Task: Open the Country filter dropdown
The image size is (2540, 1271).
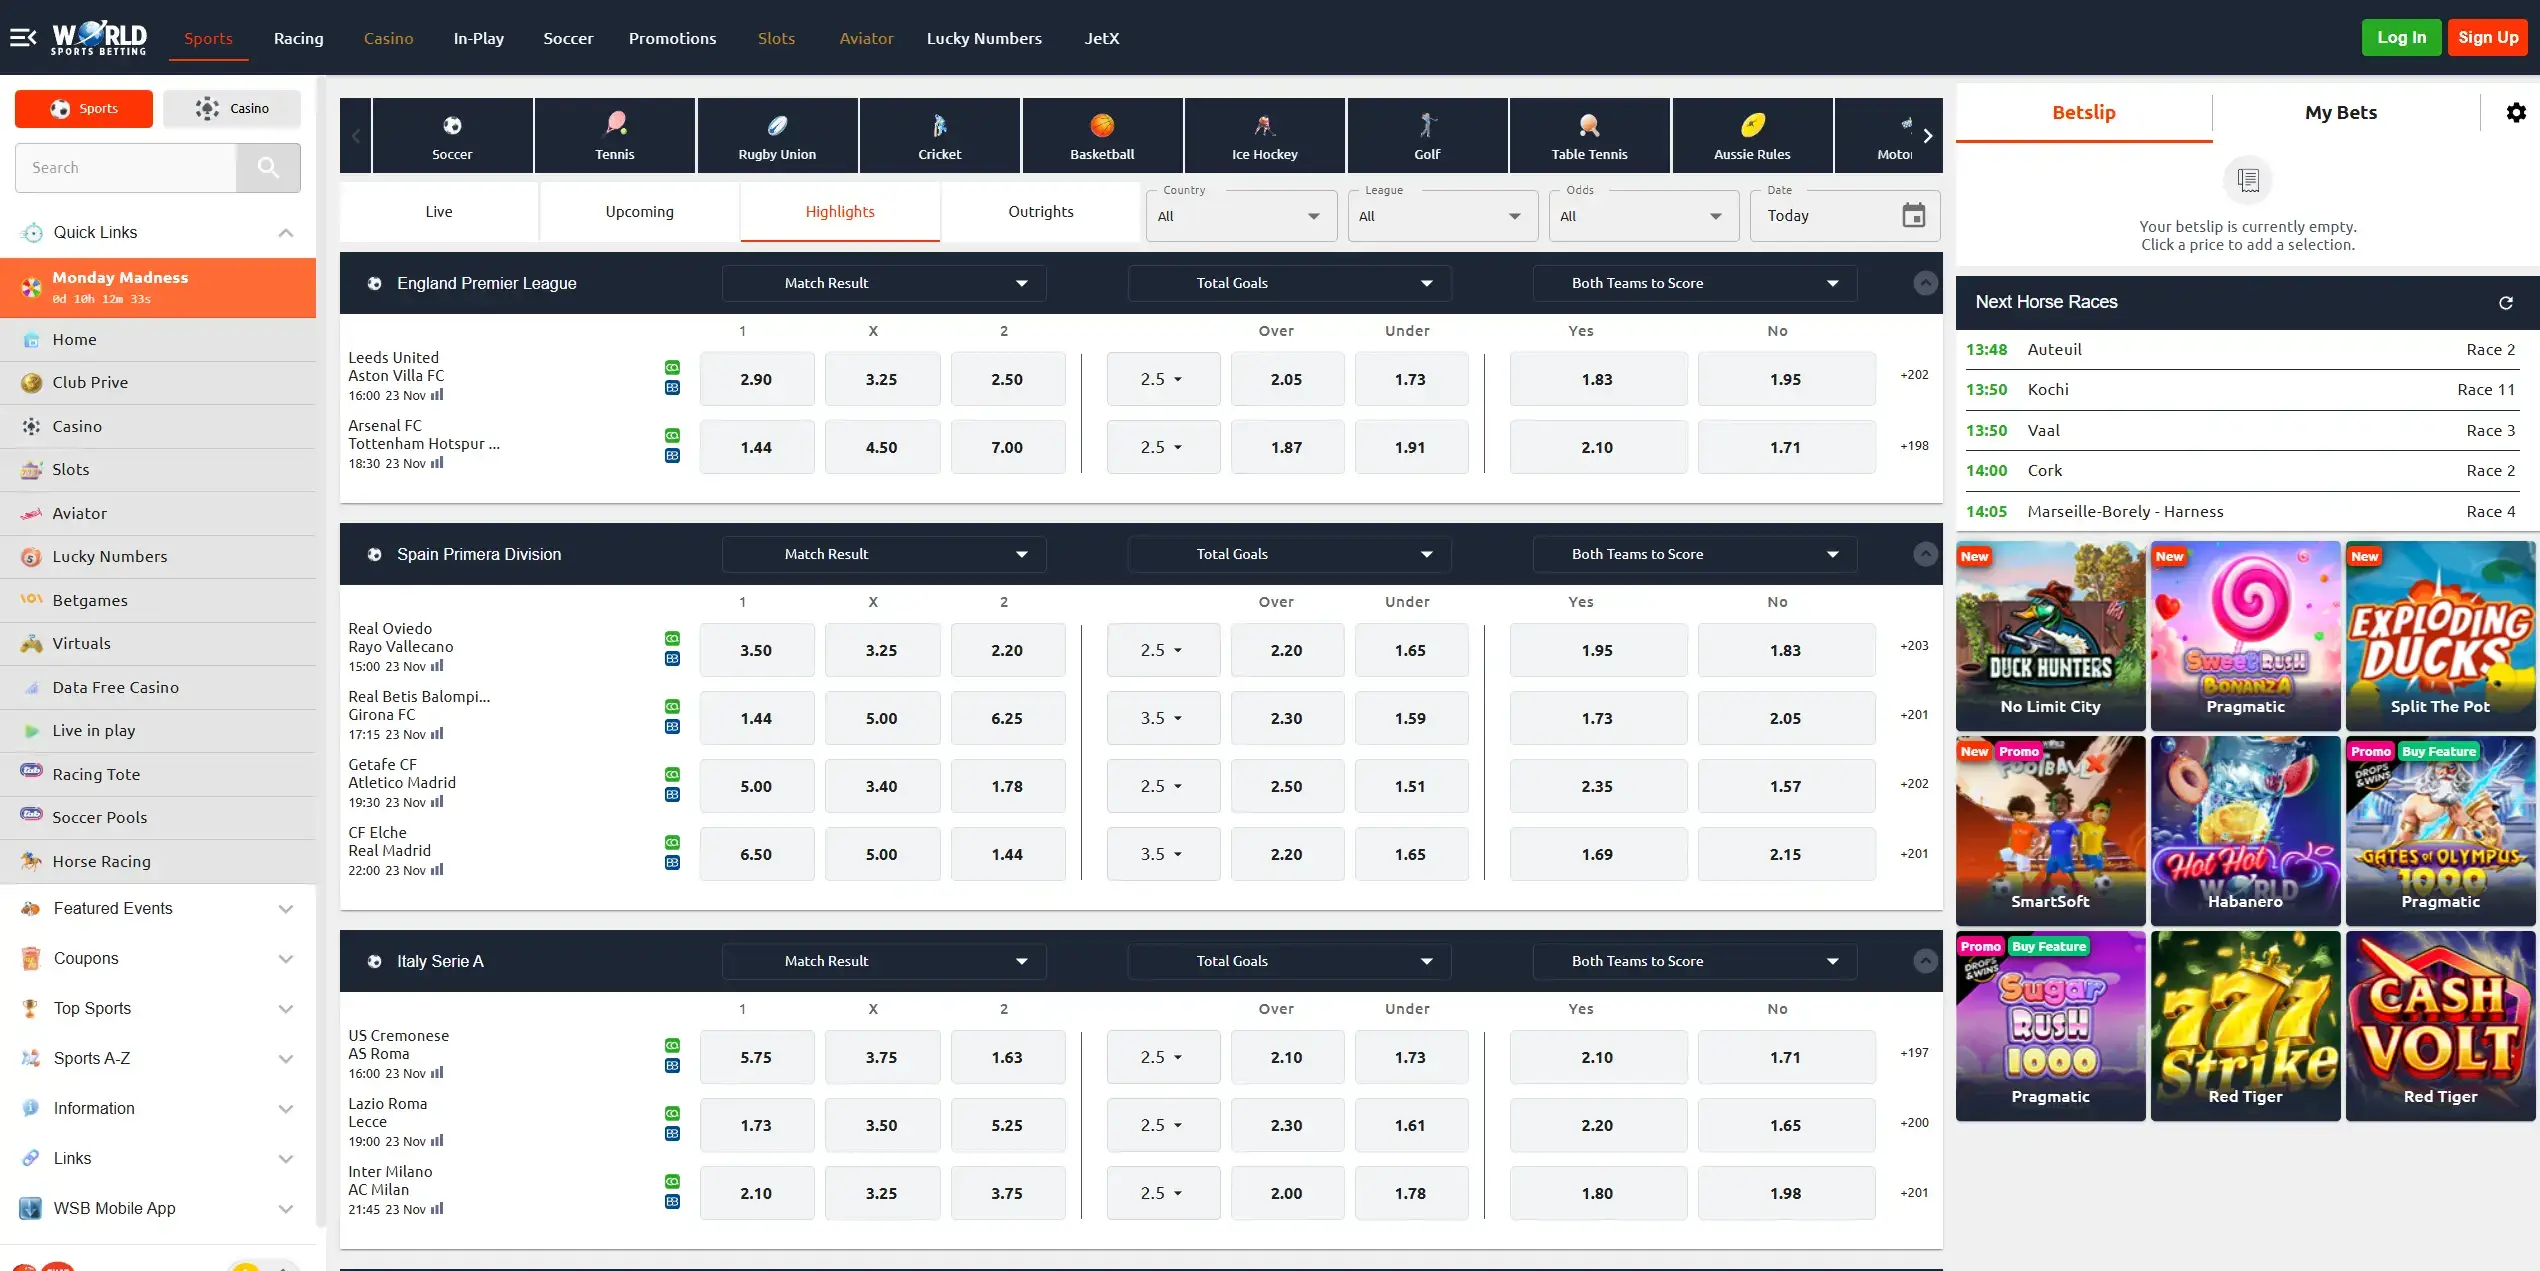Action: (x=1240, y=215)
